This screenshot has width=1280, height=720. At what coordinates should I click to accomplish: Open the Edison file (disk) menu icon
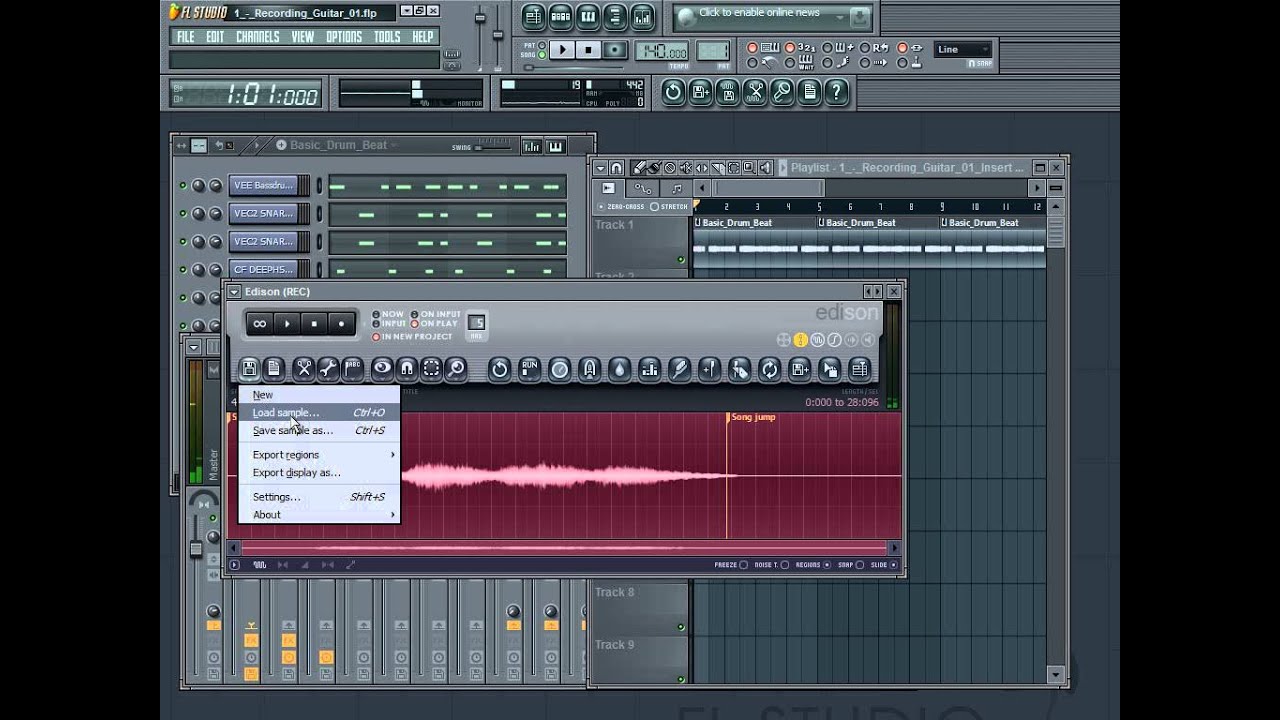pos(249,369)
